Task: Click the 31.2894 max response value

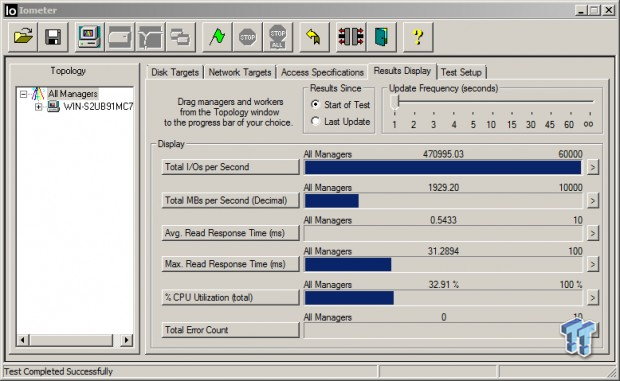Action: (x=443, y=251)
